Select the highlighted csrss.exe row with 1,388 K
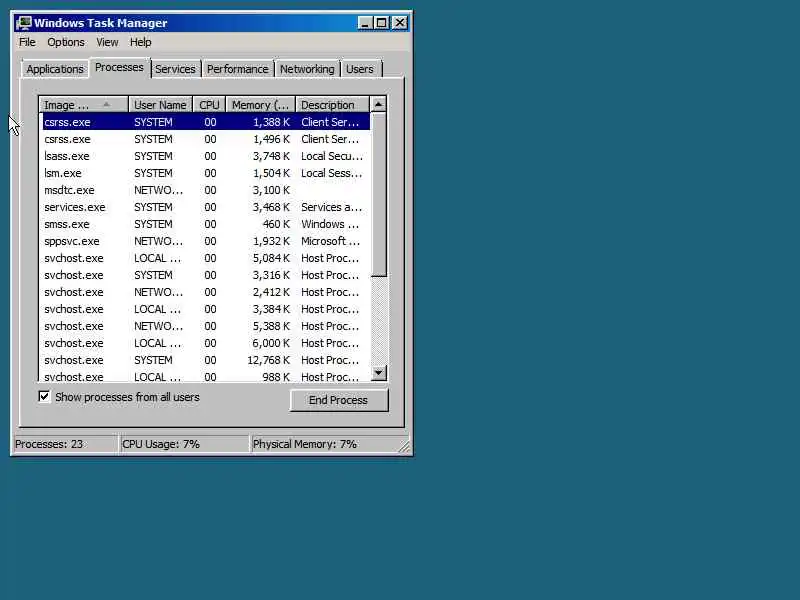 [206, 122]
